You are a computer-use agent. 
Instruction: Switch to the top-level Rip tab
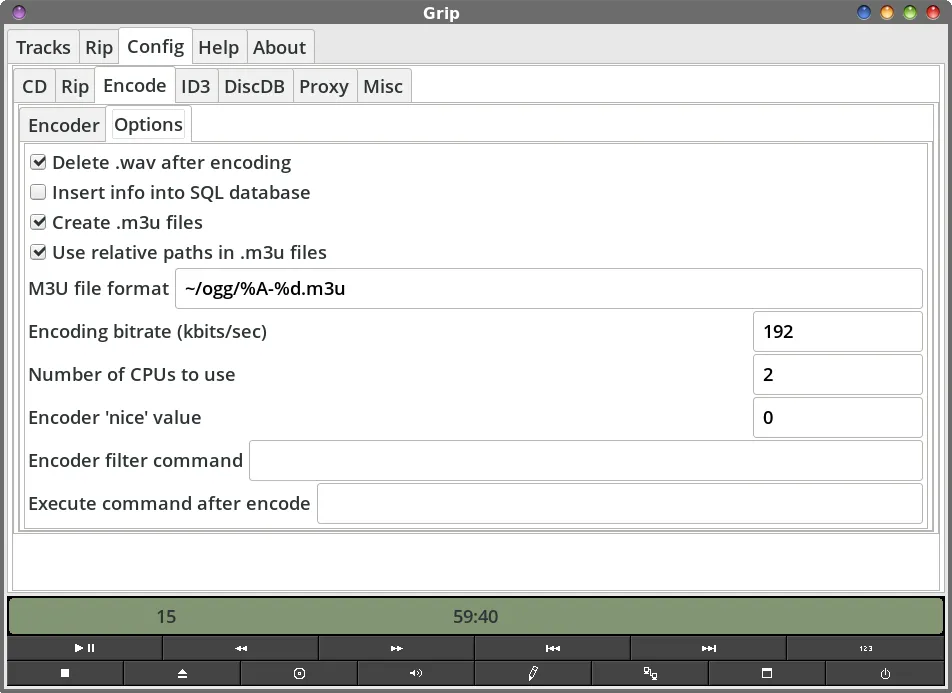tap(99, 47)
